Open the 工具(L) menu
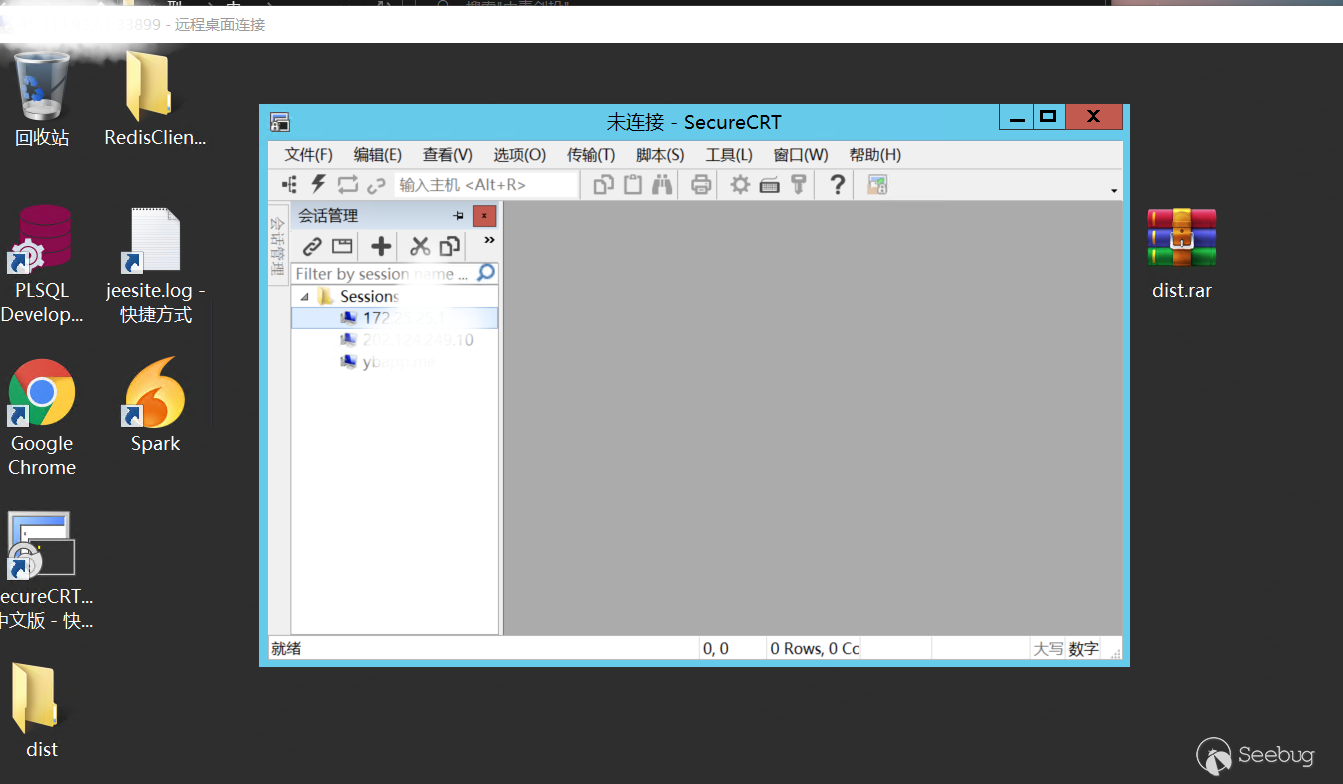 click(x=729, y=155)
